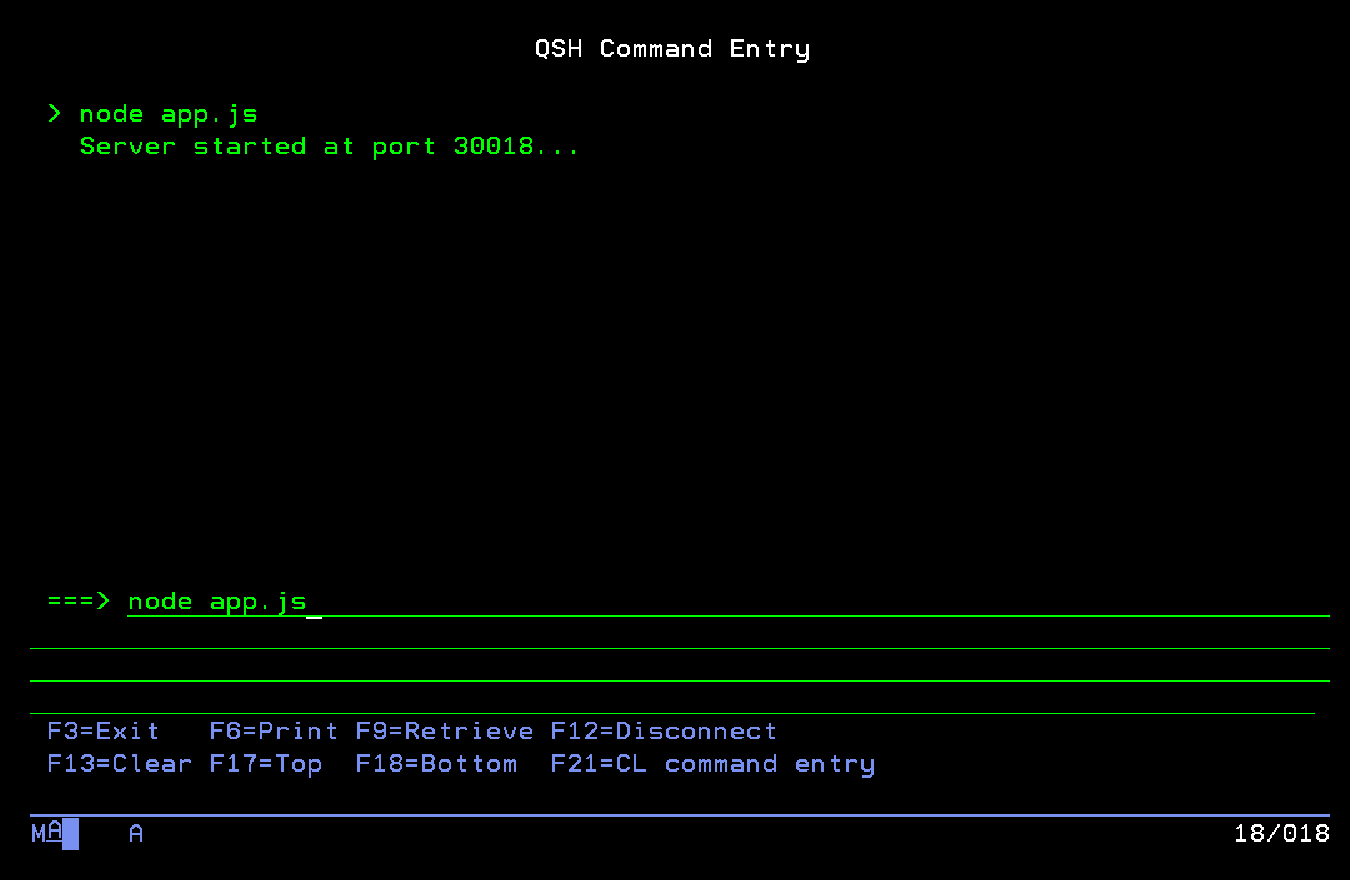Click the ===> command prompt arrow
This screenshot has height=880, width=1350.
click(78, 601)
